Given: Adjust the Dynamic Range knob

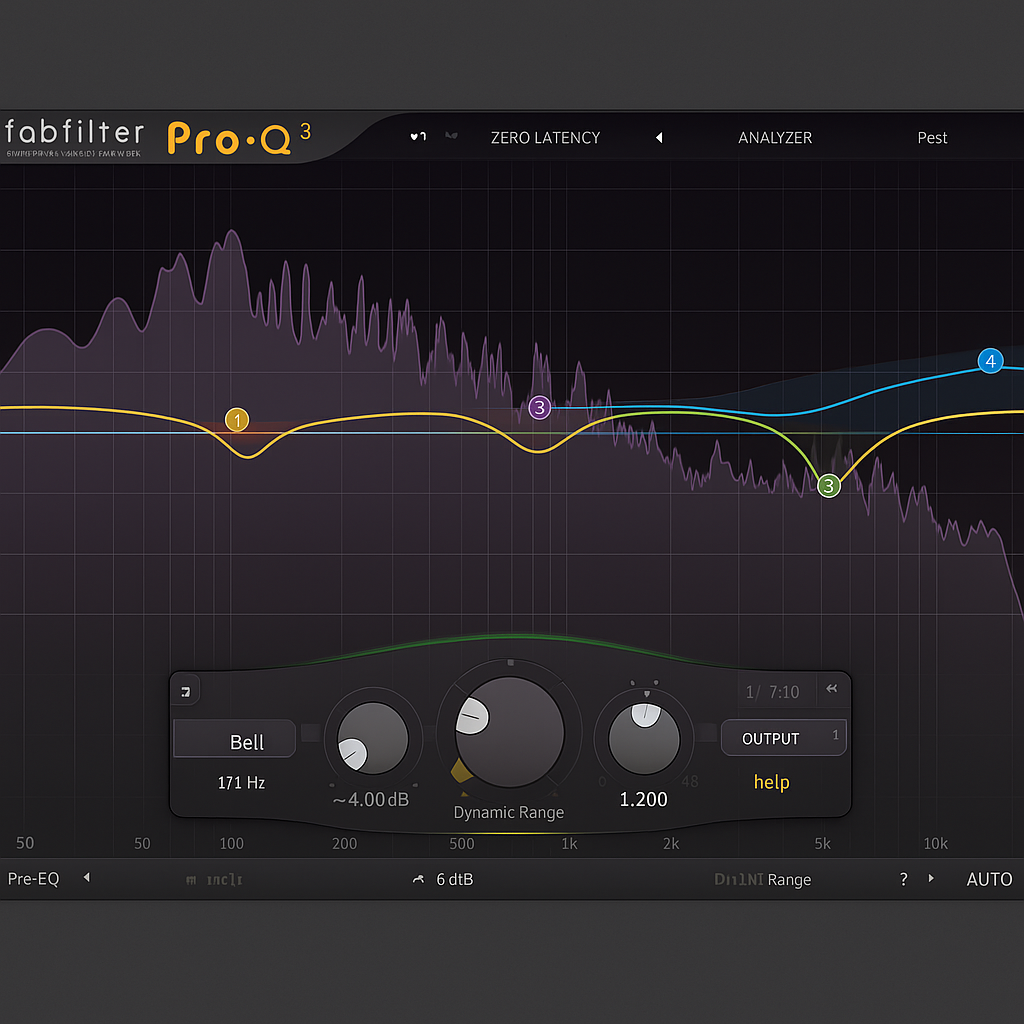Looking at the screenshot, I should coord(508,733).
